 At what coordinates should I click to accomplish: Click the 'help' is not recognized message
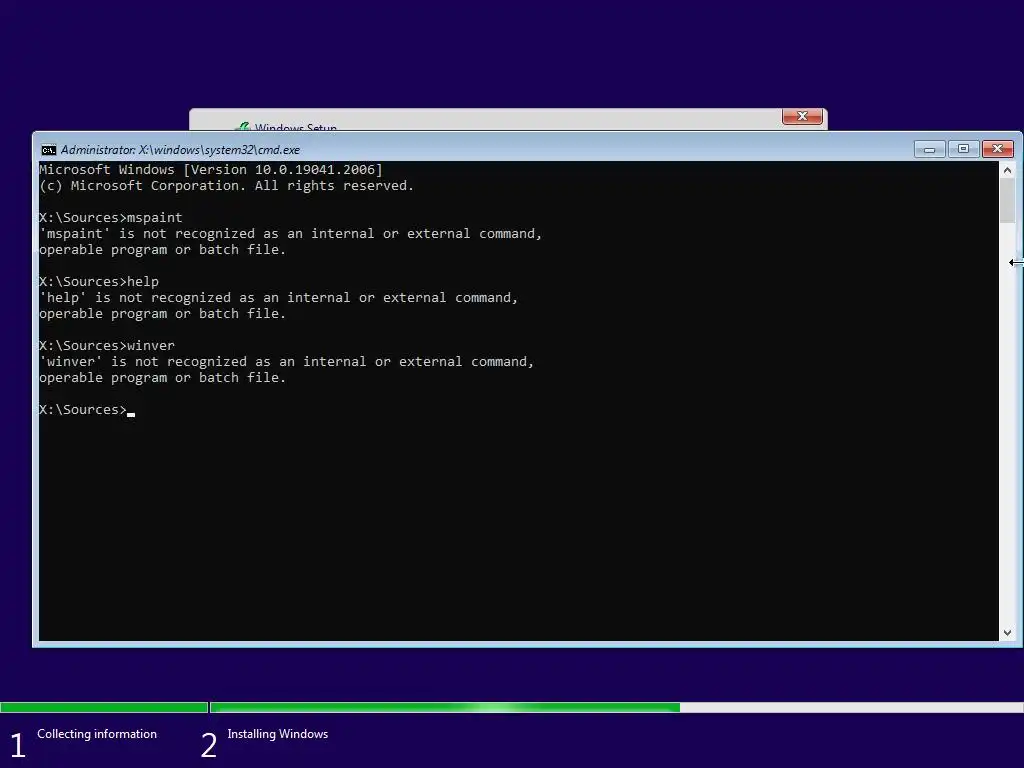[x=279, y=306]
